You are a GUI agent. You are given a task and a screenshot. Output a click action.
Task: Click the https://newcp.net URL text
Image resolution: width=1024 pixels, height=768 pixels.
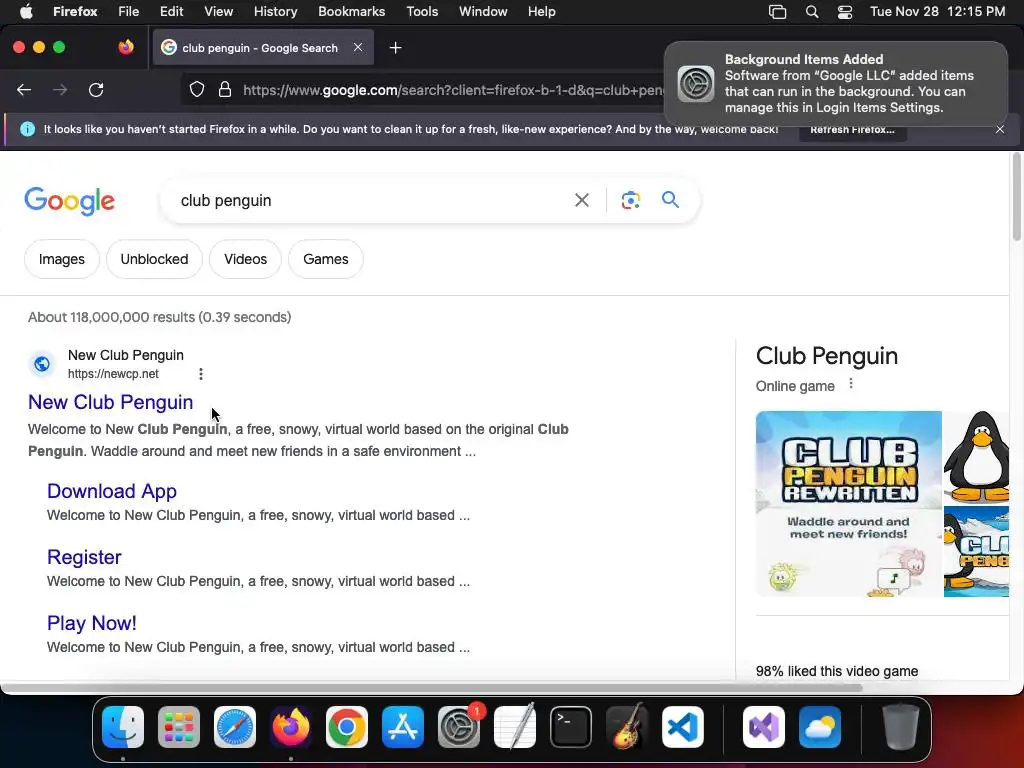(113, 374)
